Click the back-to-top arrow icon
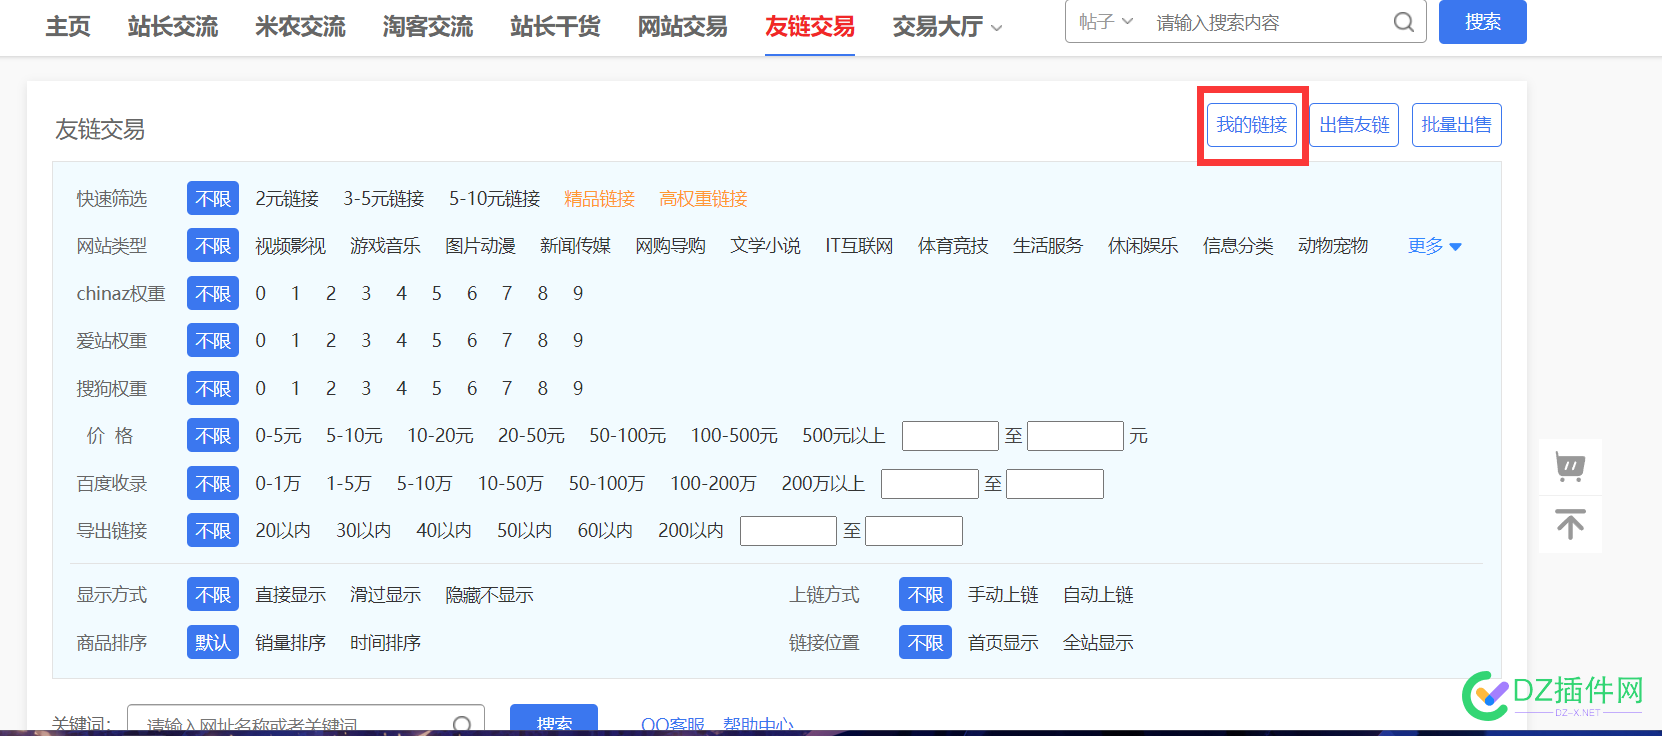Screen dimensions: 1662x736 [1570, 524]
